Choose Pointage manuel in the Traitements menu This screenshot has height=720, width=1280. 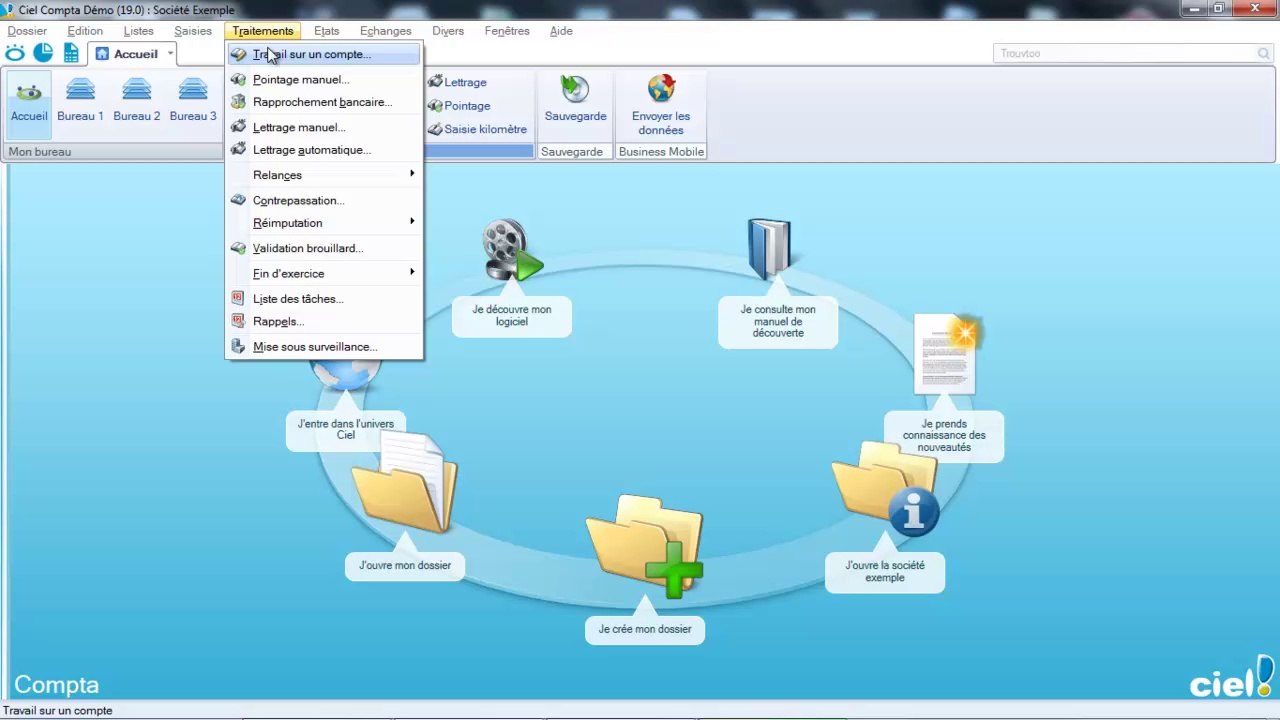pos(324,80)
